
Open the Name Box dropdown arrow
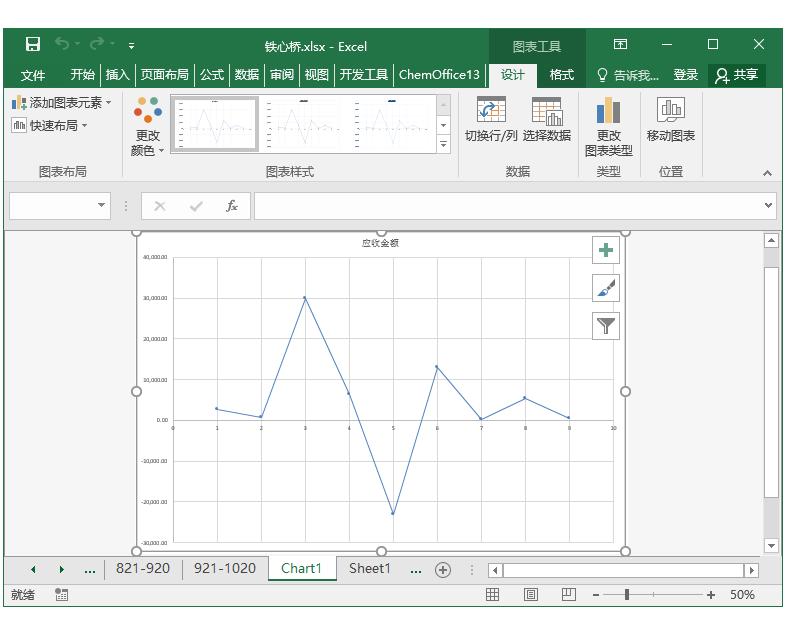pyautogui.click(x=101, y=205)
